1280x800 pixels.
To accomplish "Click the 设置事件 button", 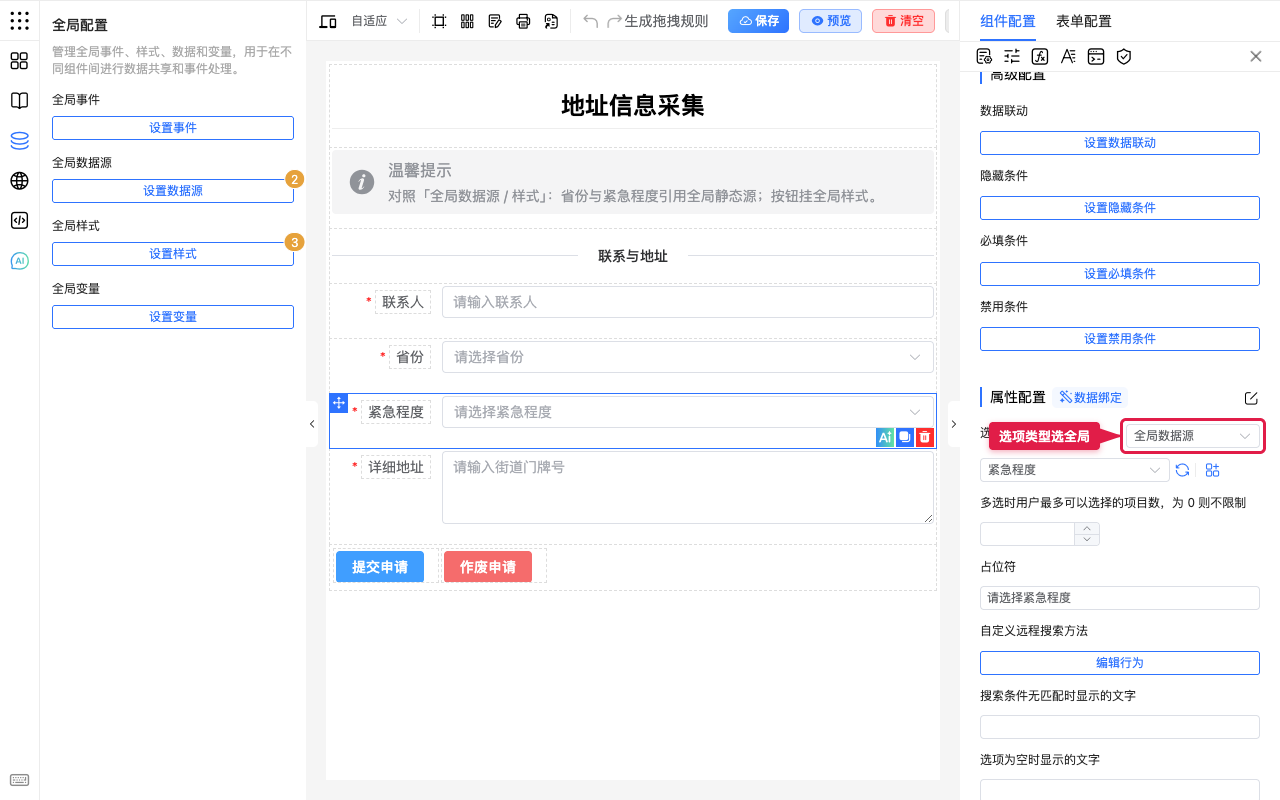I will (x=173, y=128).
